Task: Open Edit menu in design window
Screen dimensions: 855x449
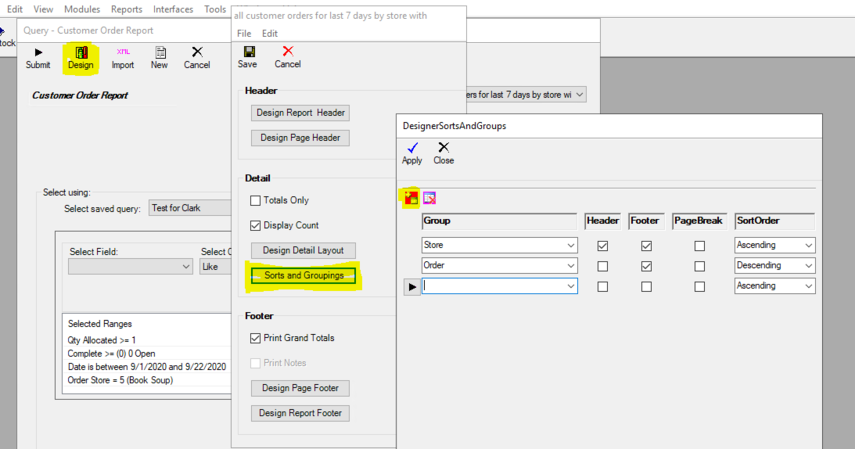Action: click(269, 33)
